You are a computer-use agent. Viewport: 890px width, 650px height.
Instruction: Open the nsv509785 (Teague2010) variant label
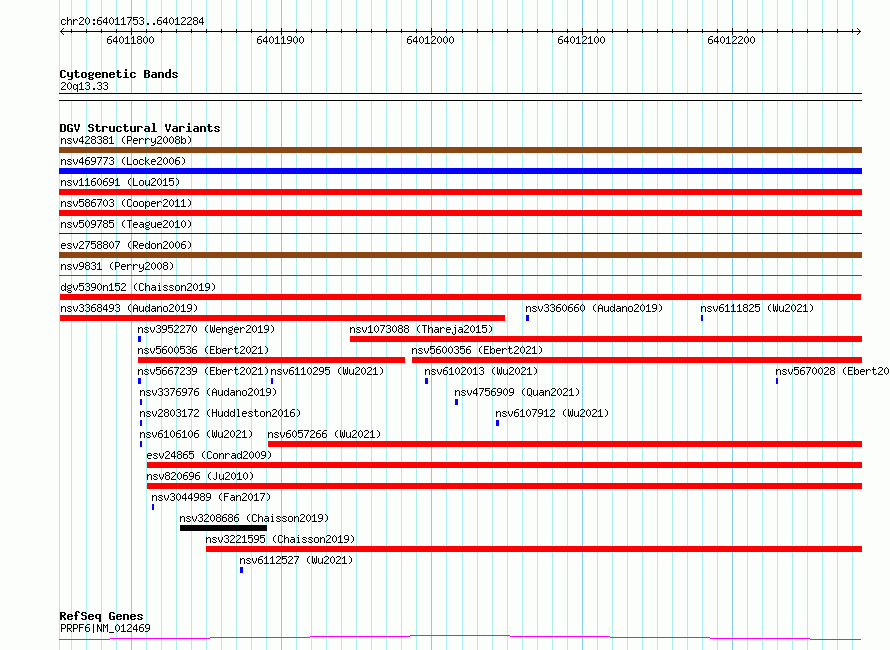tap(126, 224)
